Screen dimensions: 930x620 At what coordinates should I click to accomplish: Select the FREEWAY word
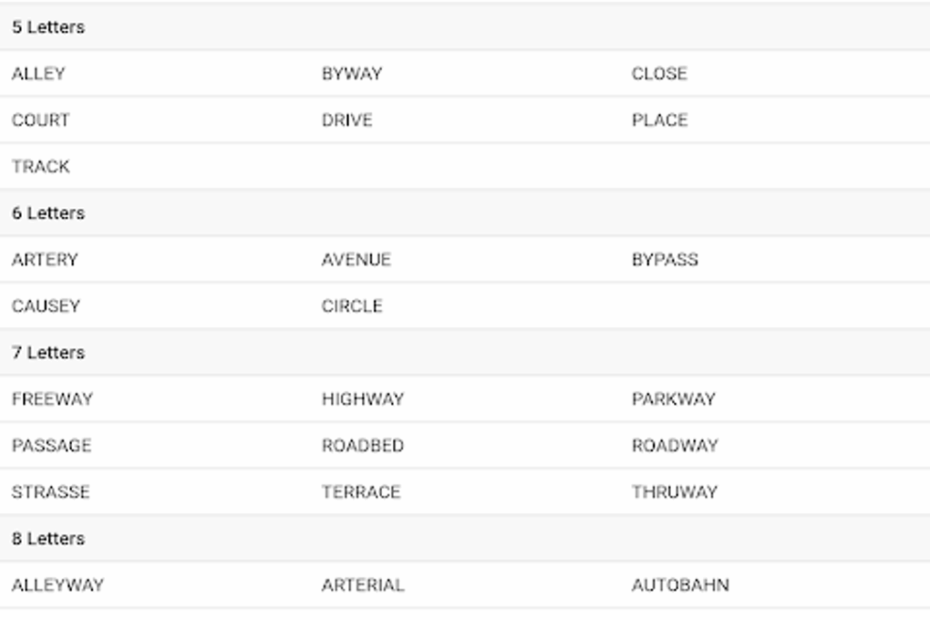point(52,399)
